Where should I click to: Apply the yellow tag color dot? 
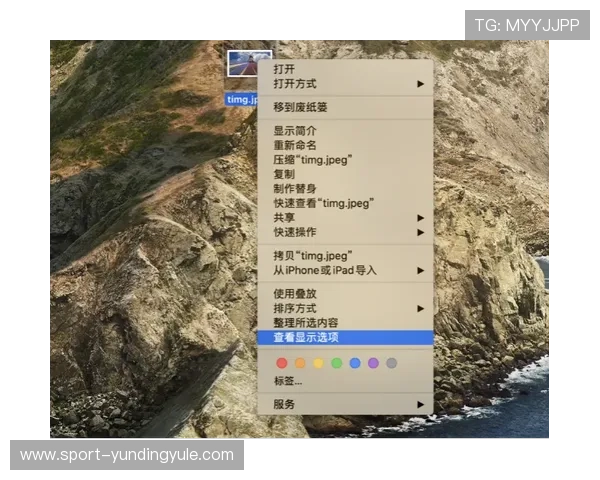pos(318,363)
